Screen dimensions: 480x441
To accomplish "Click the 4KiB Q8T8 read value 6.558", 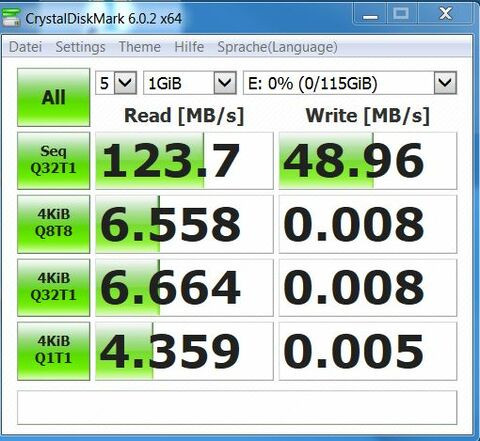I will tap(184, 224).
